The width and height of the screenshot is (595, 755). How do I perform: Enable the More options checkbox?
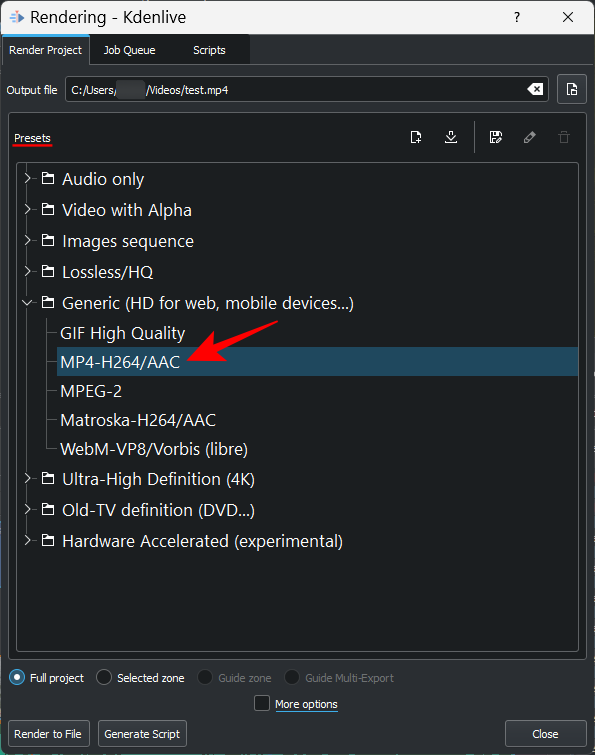tap(262, 703)
